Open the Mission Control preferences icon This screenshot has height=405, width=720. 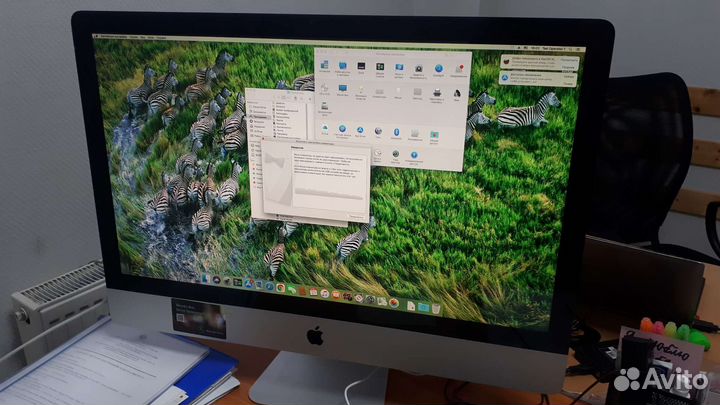pyautogui.click(x=380, y=67)
